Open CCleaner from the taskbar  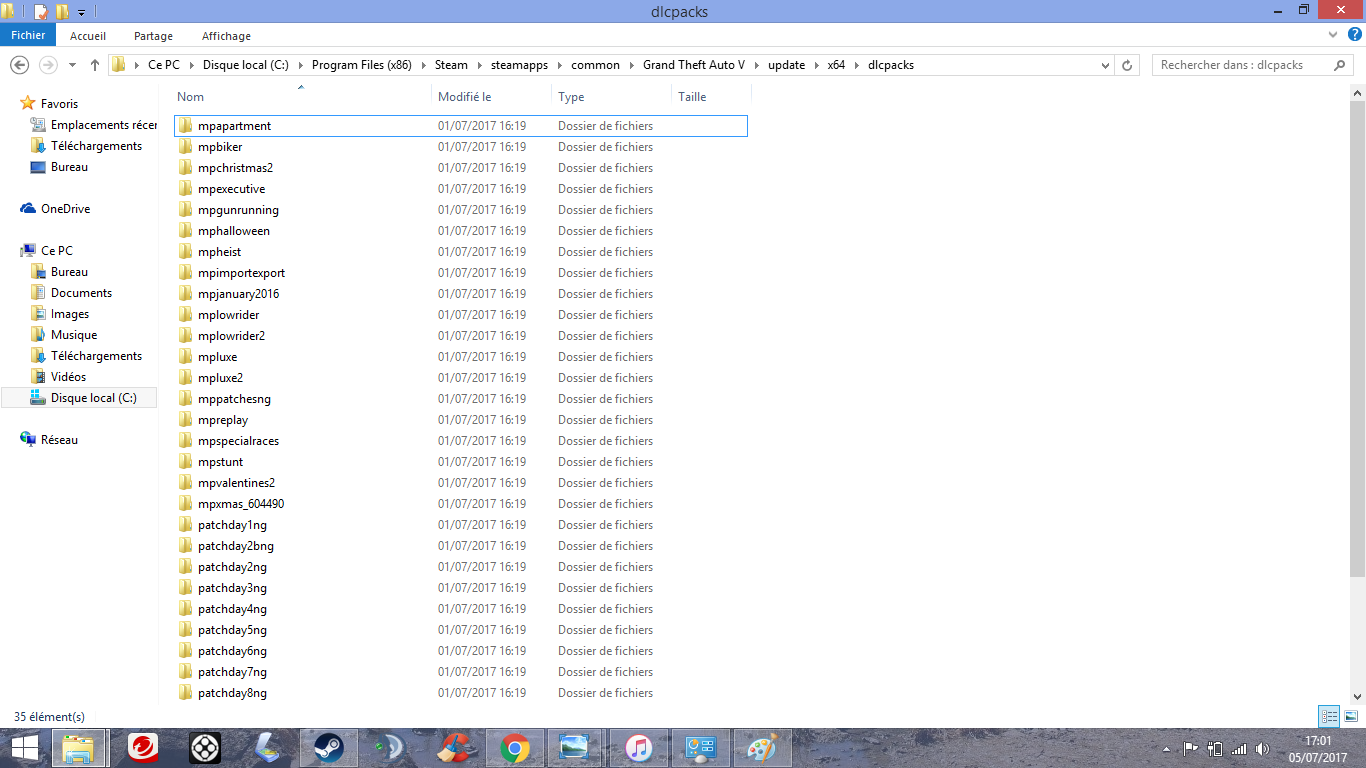coord(453,748)
